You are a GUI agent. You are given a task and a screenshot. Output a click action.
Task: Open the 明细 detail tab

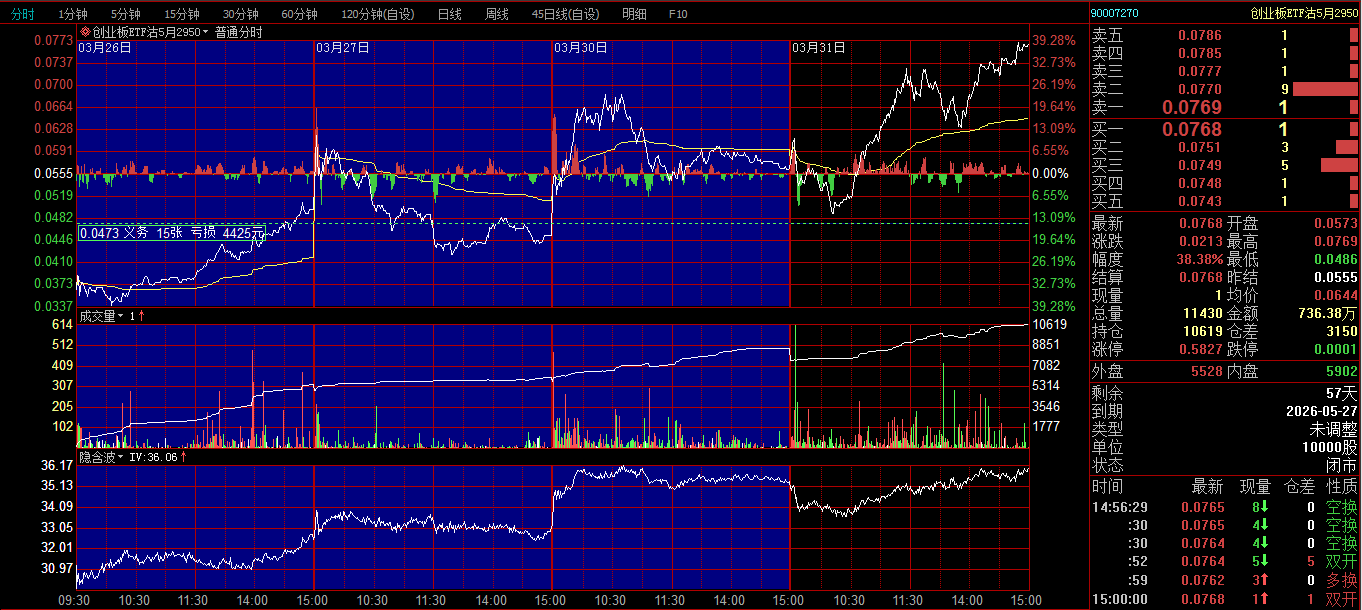(634, 14)
